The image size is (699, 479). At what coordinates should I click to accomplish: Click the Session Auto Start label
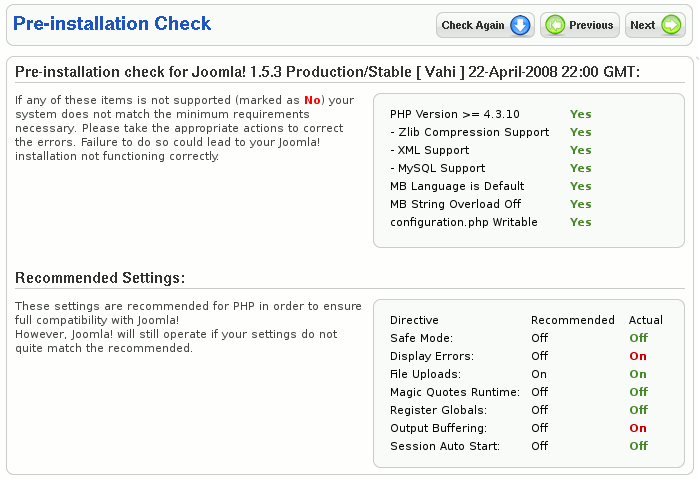(x=445, y=446)
